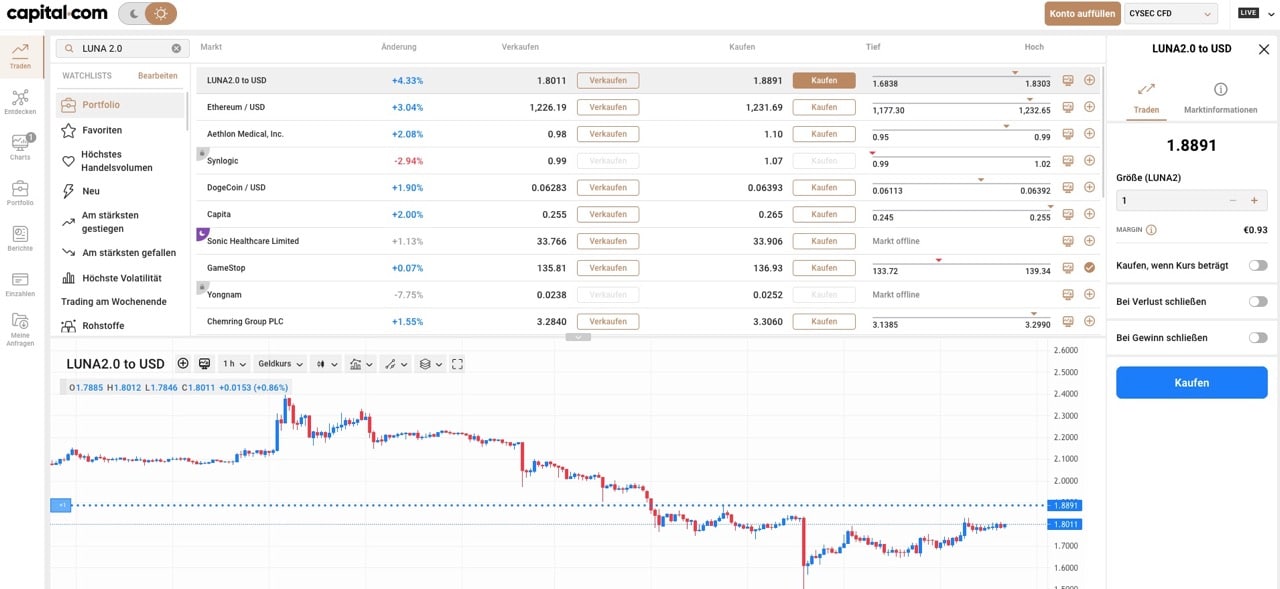Clear the LUNA 2.0 search field

(x=176, y=48)
